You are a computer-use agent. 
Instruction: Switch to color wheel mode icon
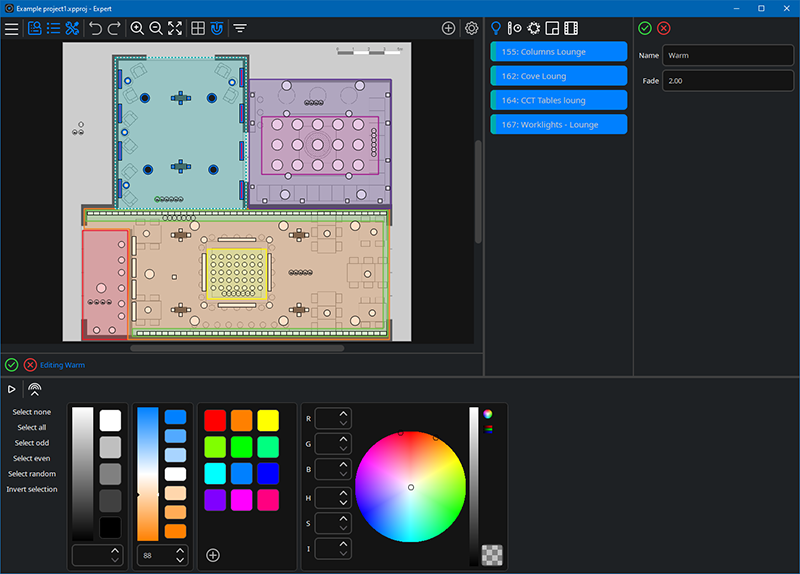[488, 414]
